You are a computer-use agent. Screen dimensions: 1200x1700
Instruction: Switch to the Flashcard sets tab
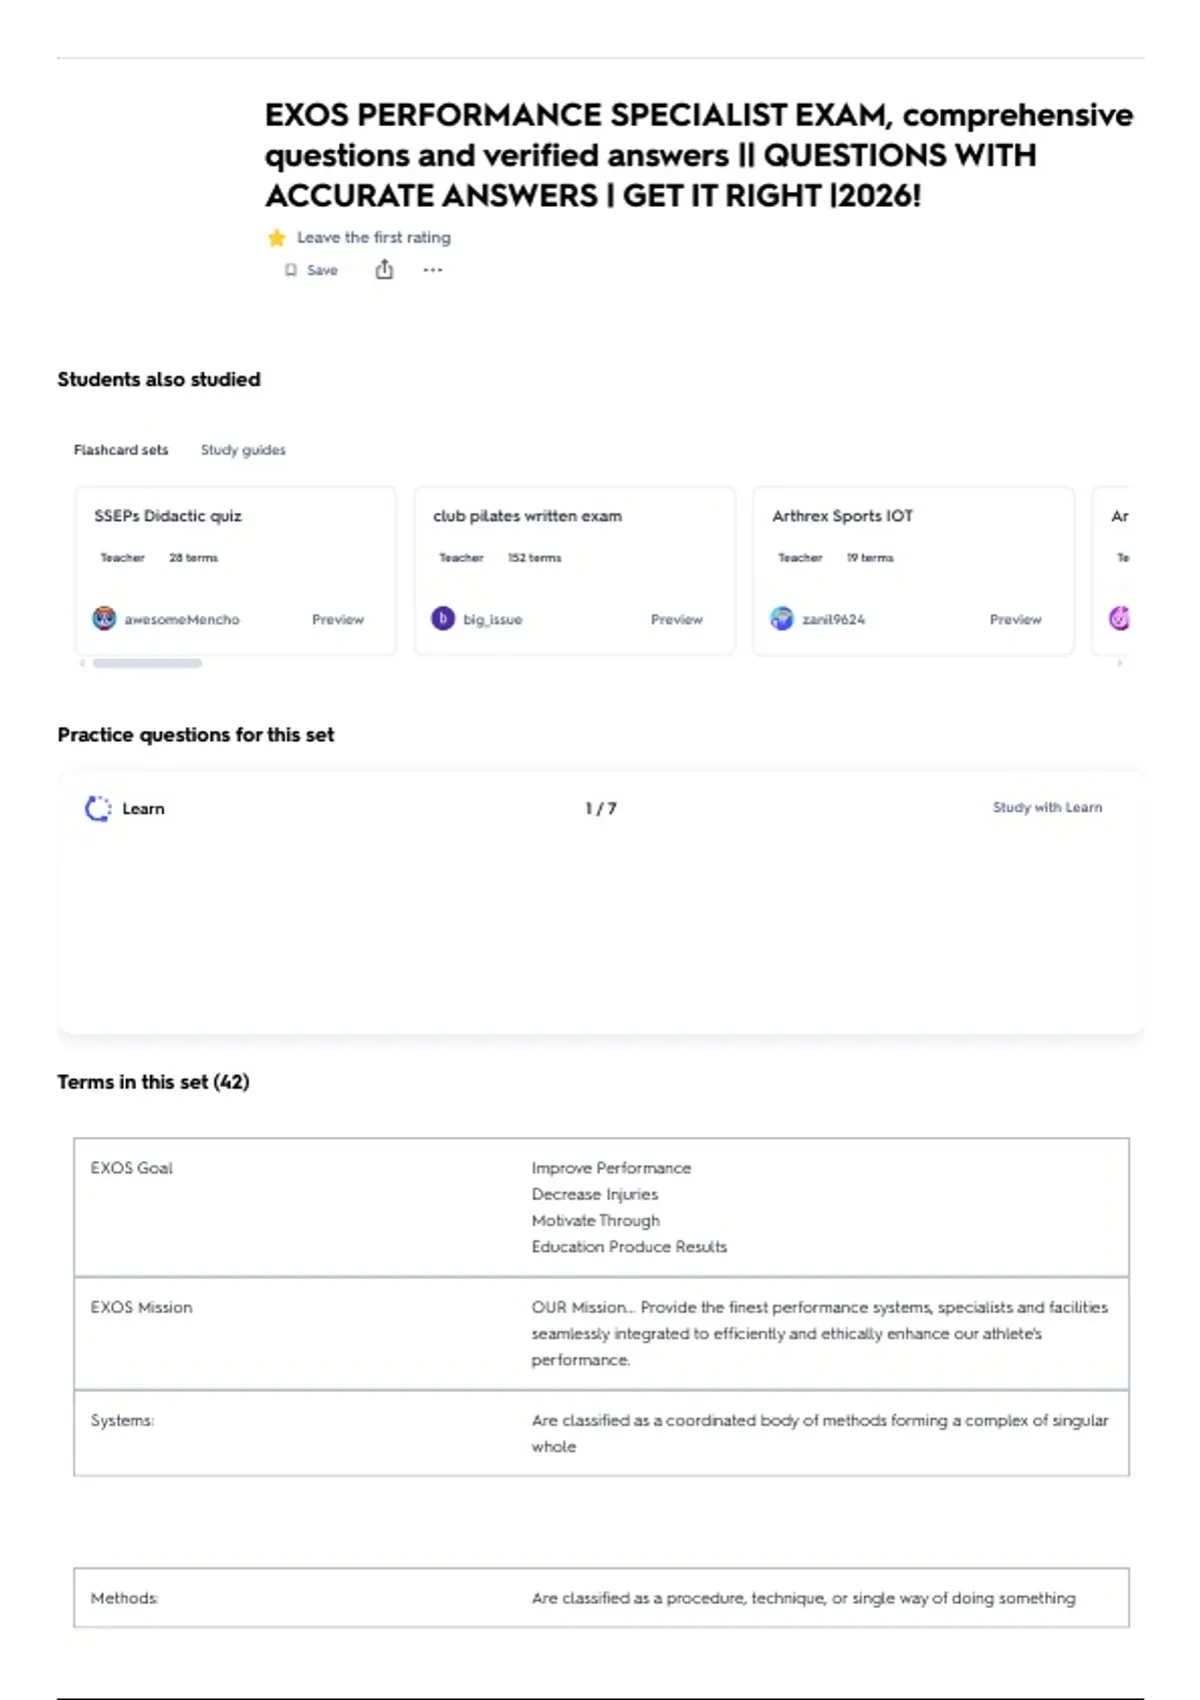(x=121, y=450)
